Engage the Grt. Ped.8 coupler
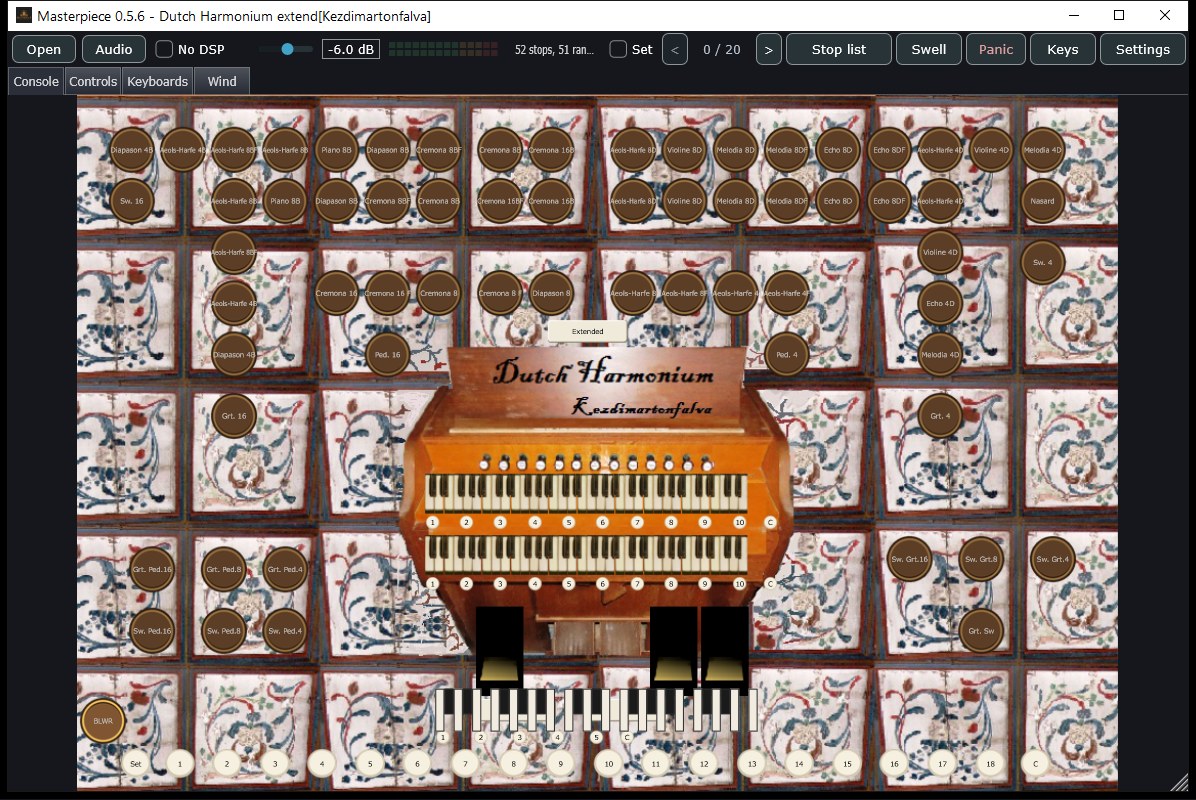1196x800 pixels. click(x=224, y=570)
